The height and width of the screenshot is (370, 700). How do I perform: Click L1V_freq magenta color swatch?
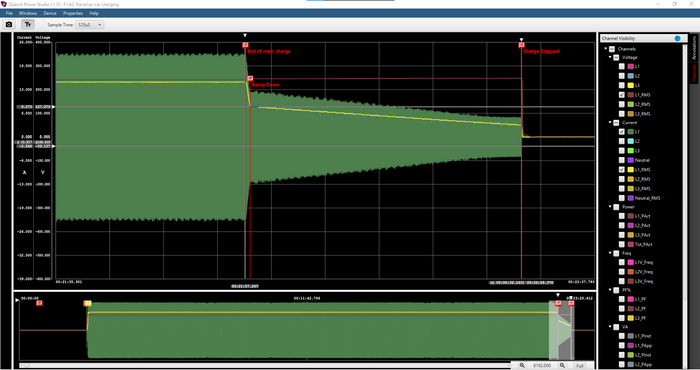click(630, 262)
